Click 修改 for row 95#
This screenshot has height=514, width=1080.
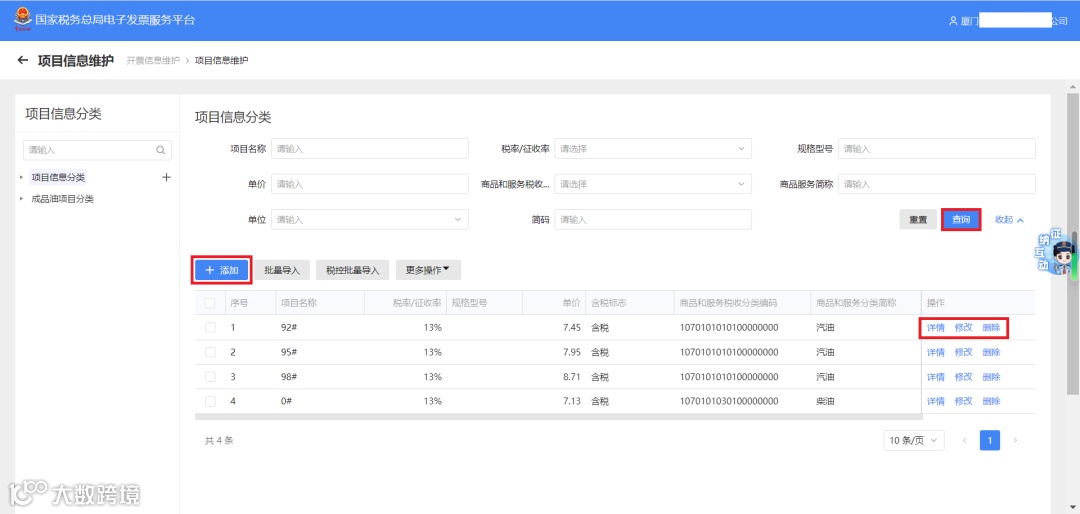click(x=964, y=352)
